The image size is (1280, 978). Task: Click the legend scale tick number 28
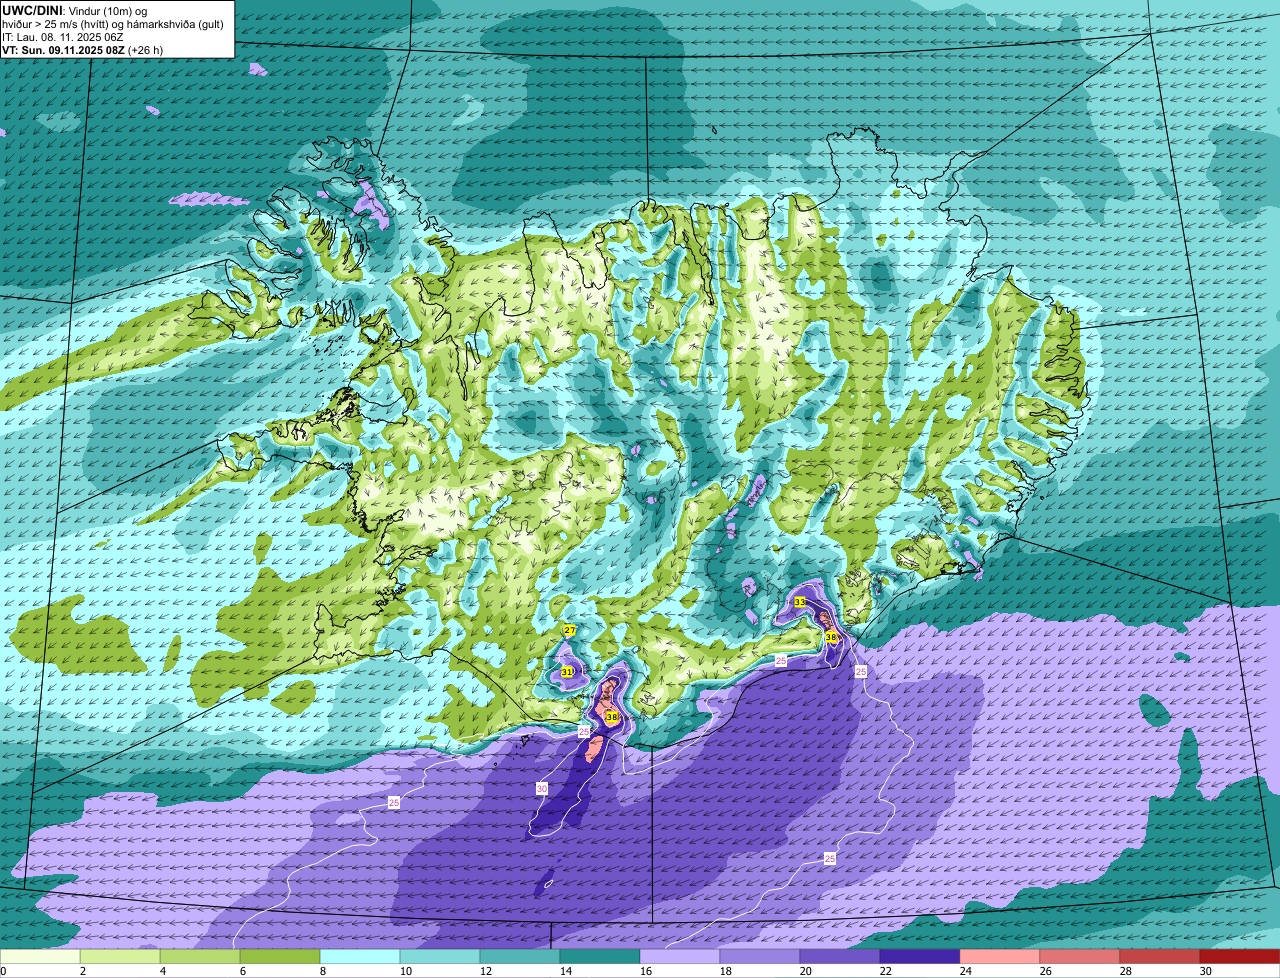click(1124, 971)
